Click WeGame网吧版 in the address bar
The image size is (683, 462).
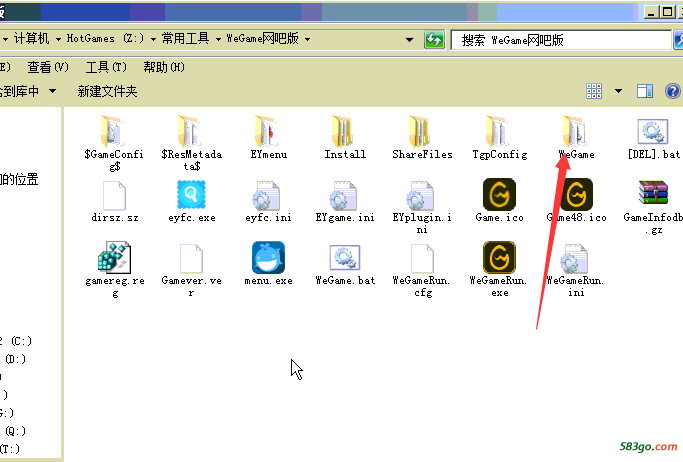263,39
